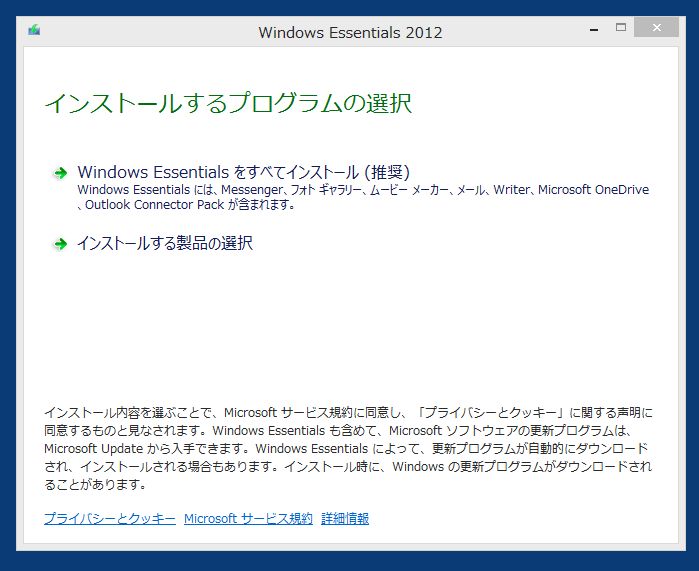This screenshot has height=571, width=699.
Task: Click the agreement paragraph starting 'インストール内容を選ぶことで'
Action: click(349, 448)
